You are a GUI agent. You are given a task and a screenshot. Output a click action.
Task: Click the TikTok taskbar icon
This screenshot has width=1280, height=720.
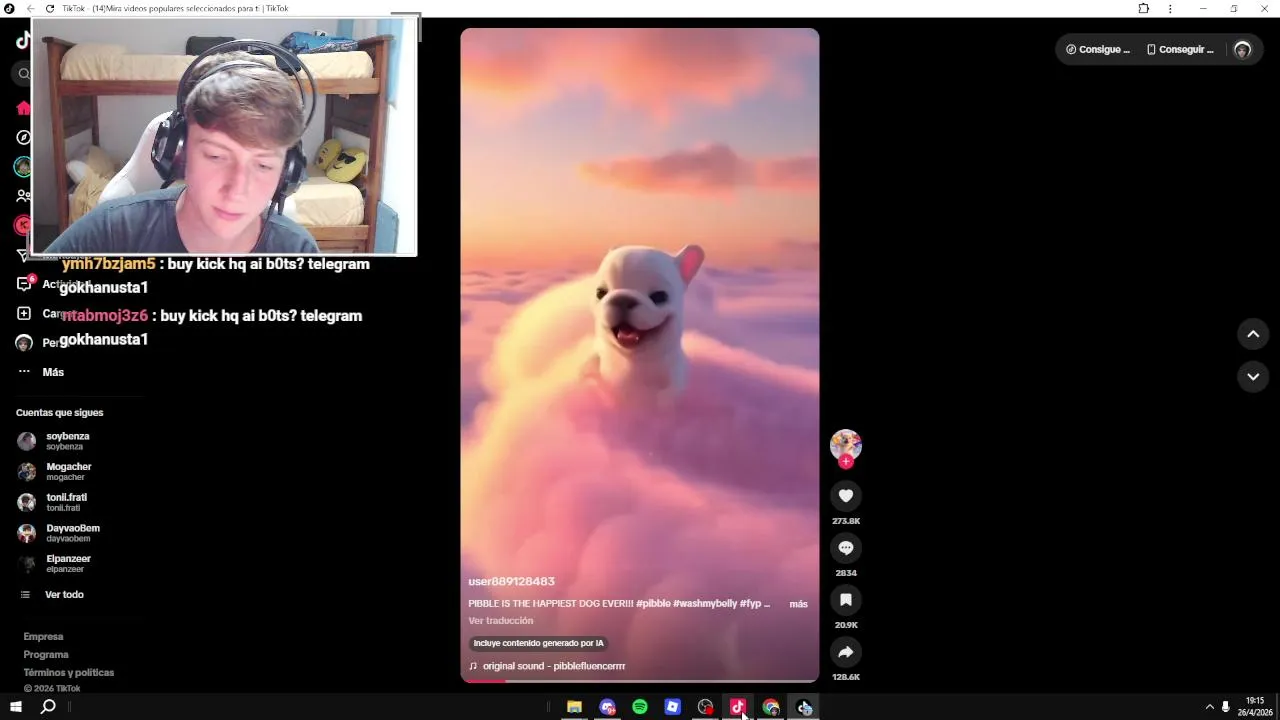[738, 707]
